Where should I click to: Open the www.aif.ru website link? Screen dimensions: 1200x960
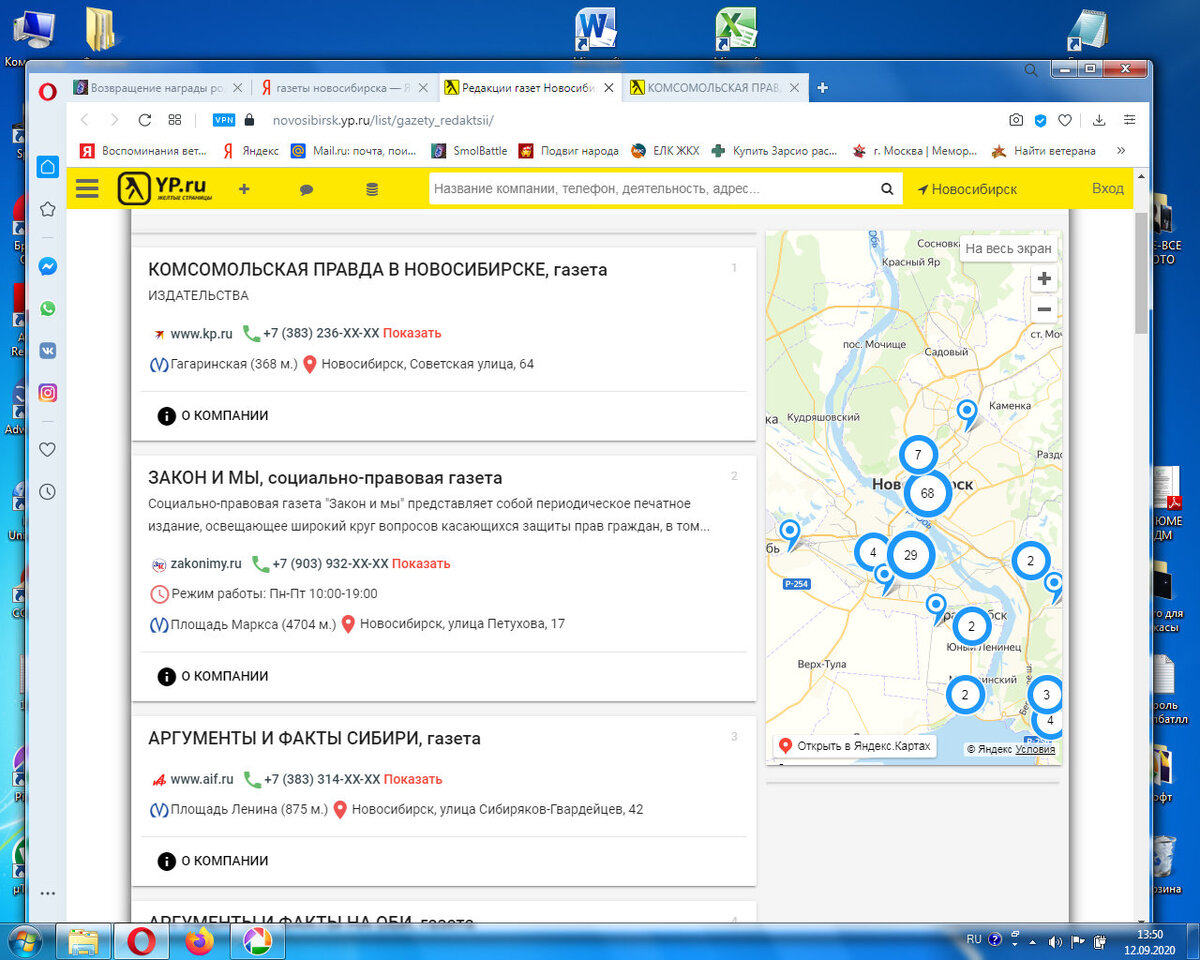point(202,779)
